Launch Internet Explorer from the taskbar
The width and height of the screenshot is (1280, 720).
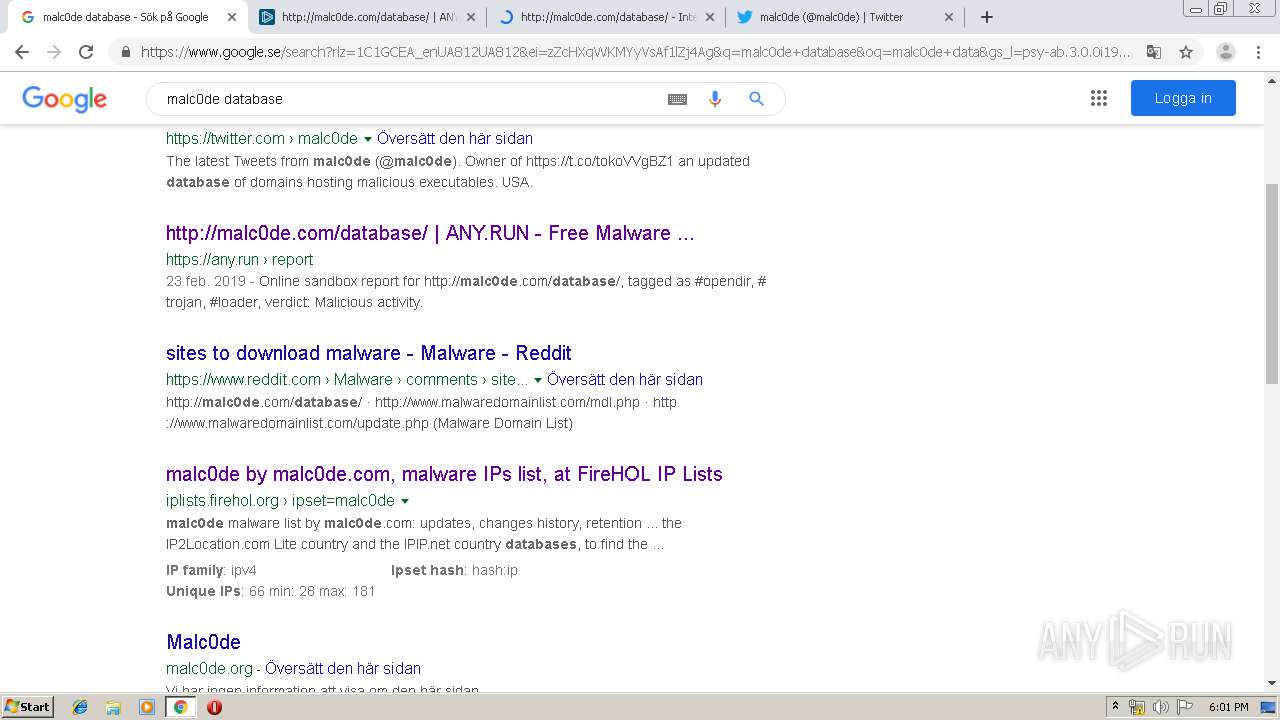(80, 707)
